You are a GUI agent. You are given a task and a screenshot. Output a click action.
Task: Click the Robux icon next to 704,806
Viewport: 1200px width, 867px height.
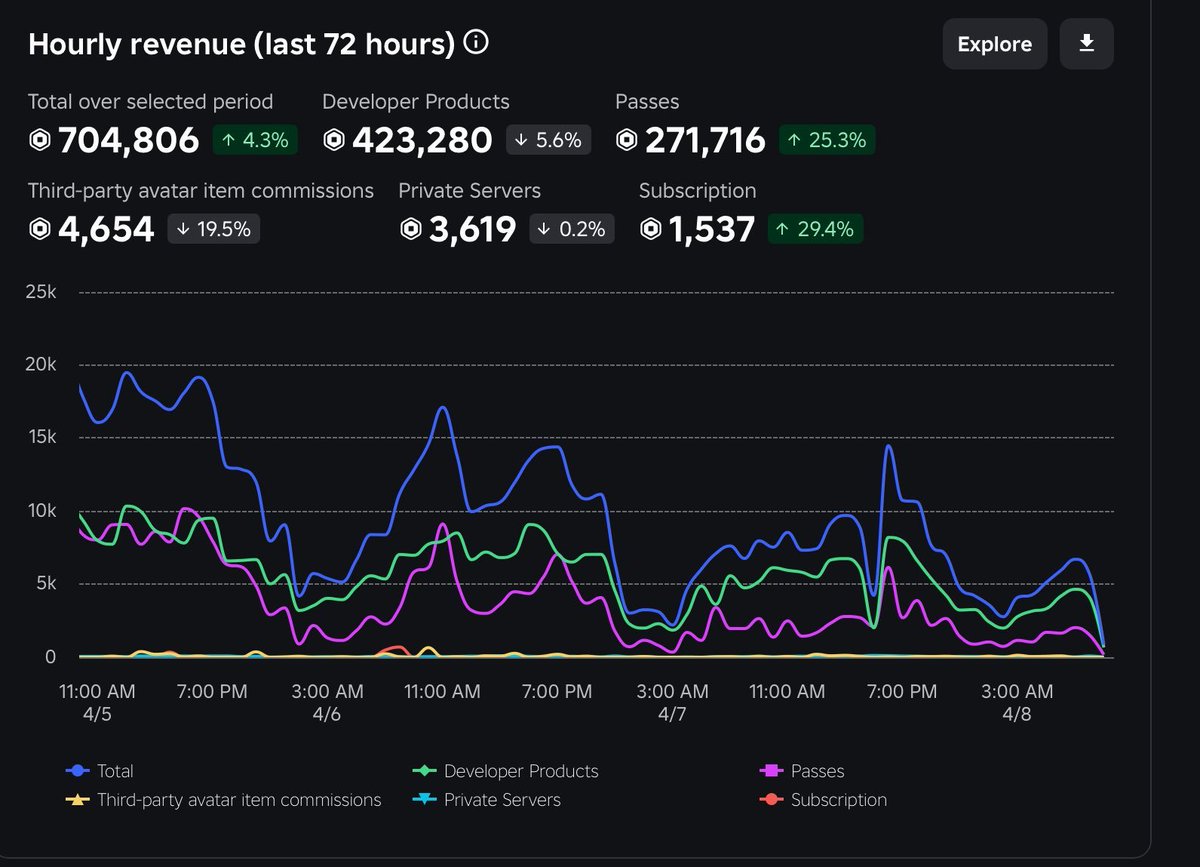coord(40,141)
